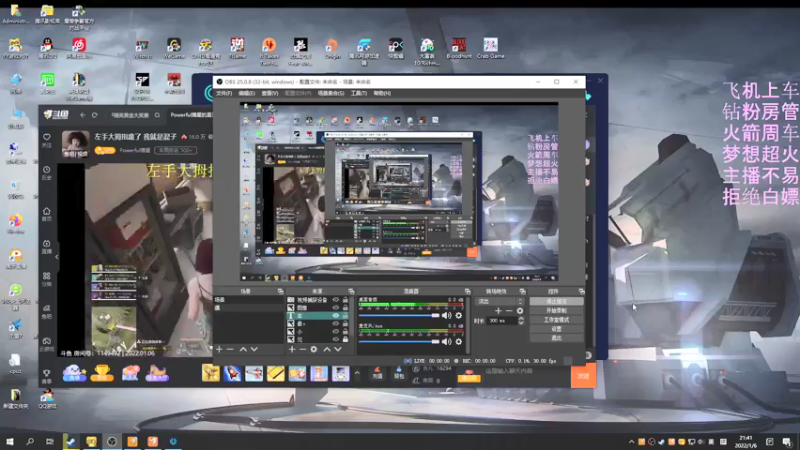Click 退出 exit button in OBS
Screen dimensions: 800x450
556,338
